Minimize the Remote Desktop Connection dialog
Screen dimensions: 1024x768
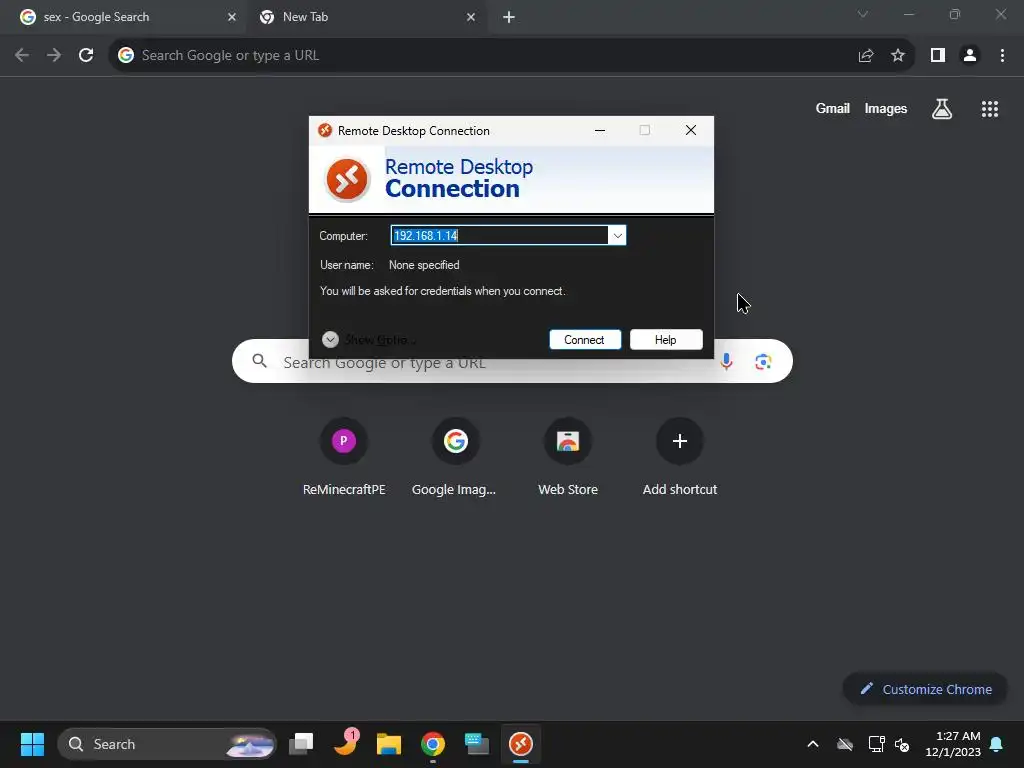tap(600, 130)
